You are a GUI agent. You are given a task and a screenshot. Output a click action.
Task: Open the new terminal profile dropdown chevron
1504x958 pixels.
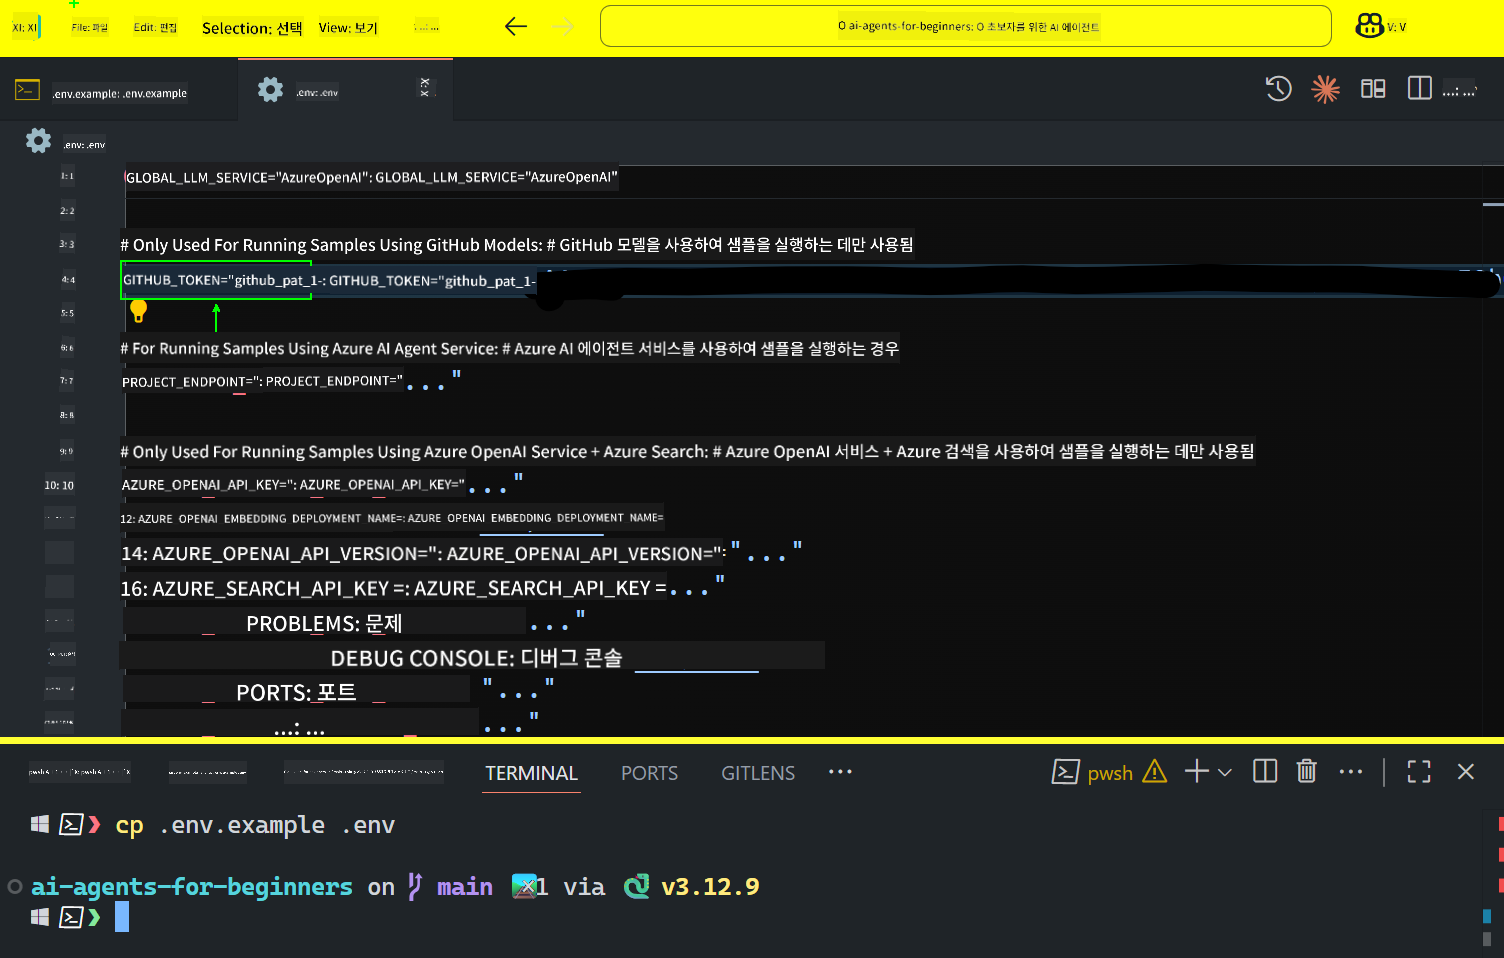click(x=1225, y=773)
